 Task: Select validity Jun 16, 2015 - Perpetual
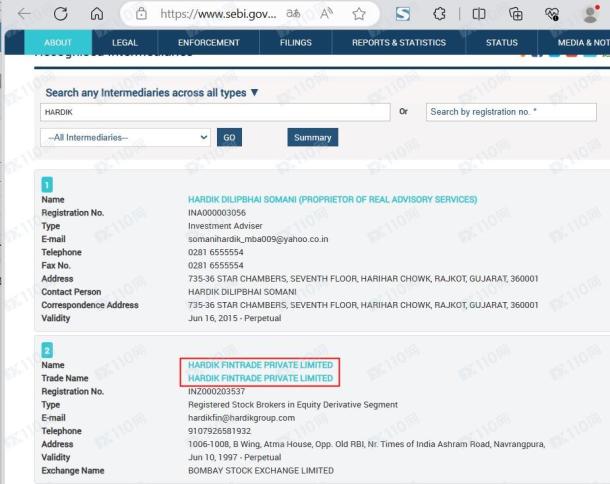235,318
